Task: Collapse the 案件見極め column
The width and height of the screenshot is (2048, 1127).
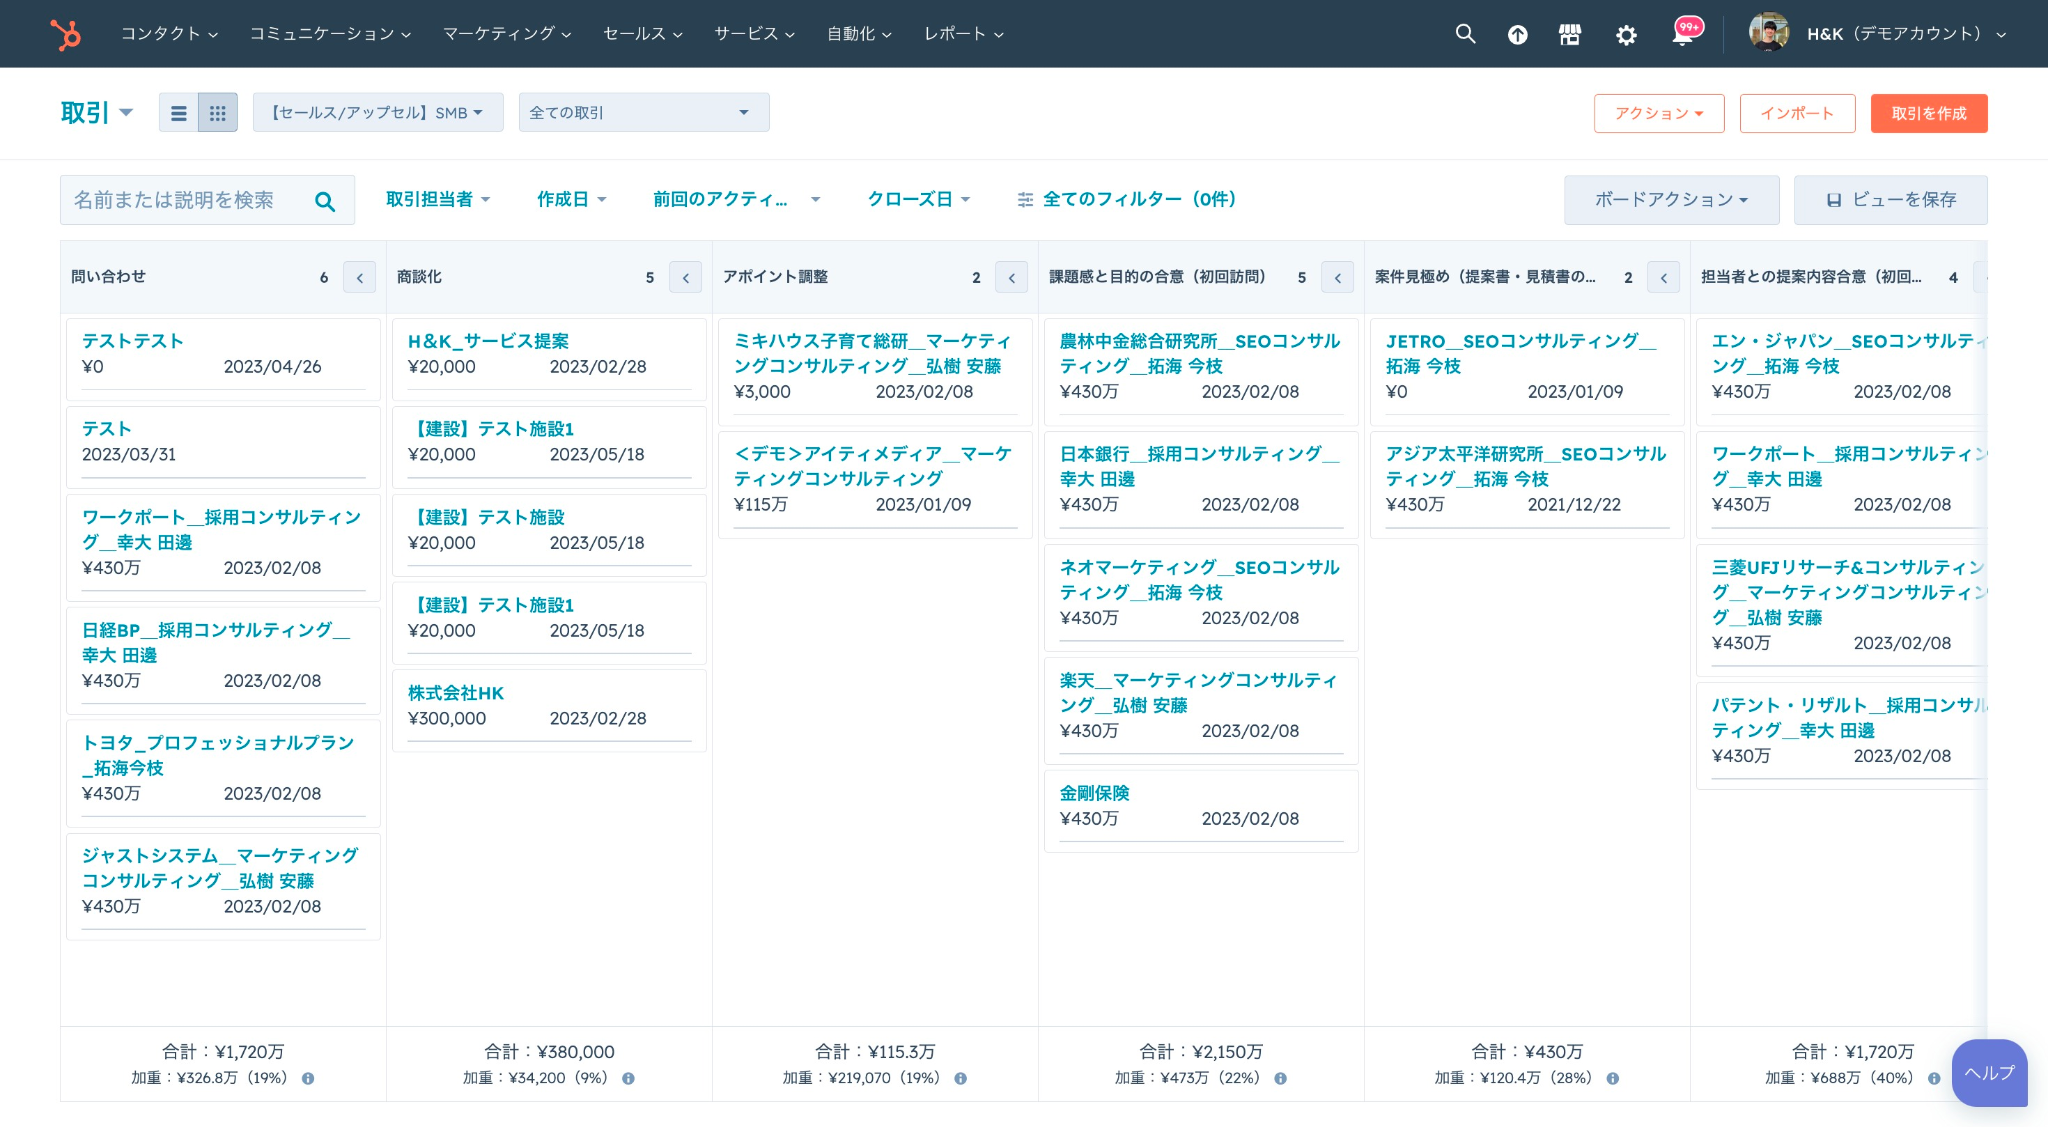Action: point(1664,278)
